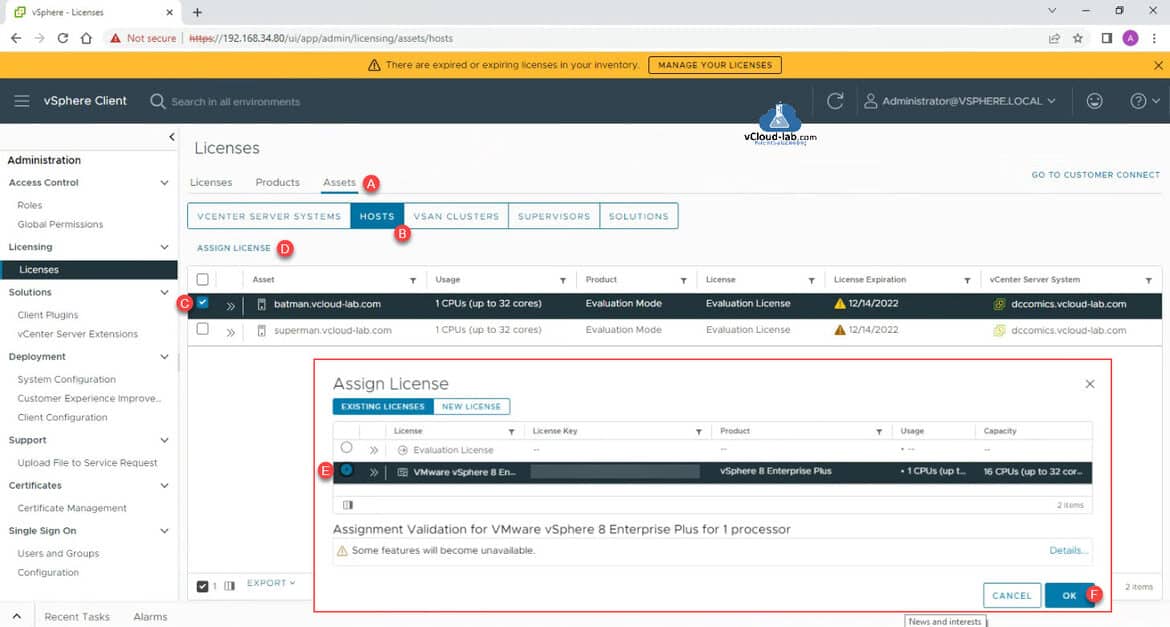Switch to the Products tab
Screen dimensions: 1170x627
pyautogui.click(x=278, y=182)
